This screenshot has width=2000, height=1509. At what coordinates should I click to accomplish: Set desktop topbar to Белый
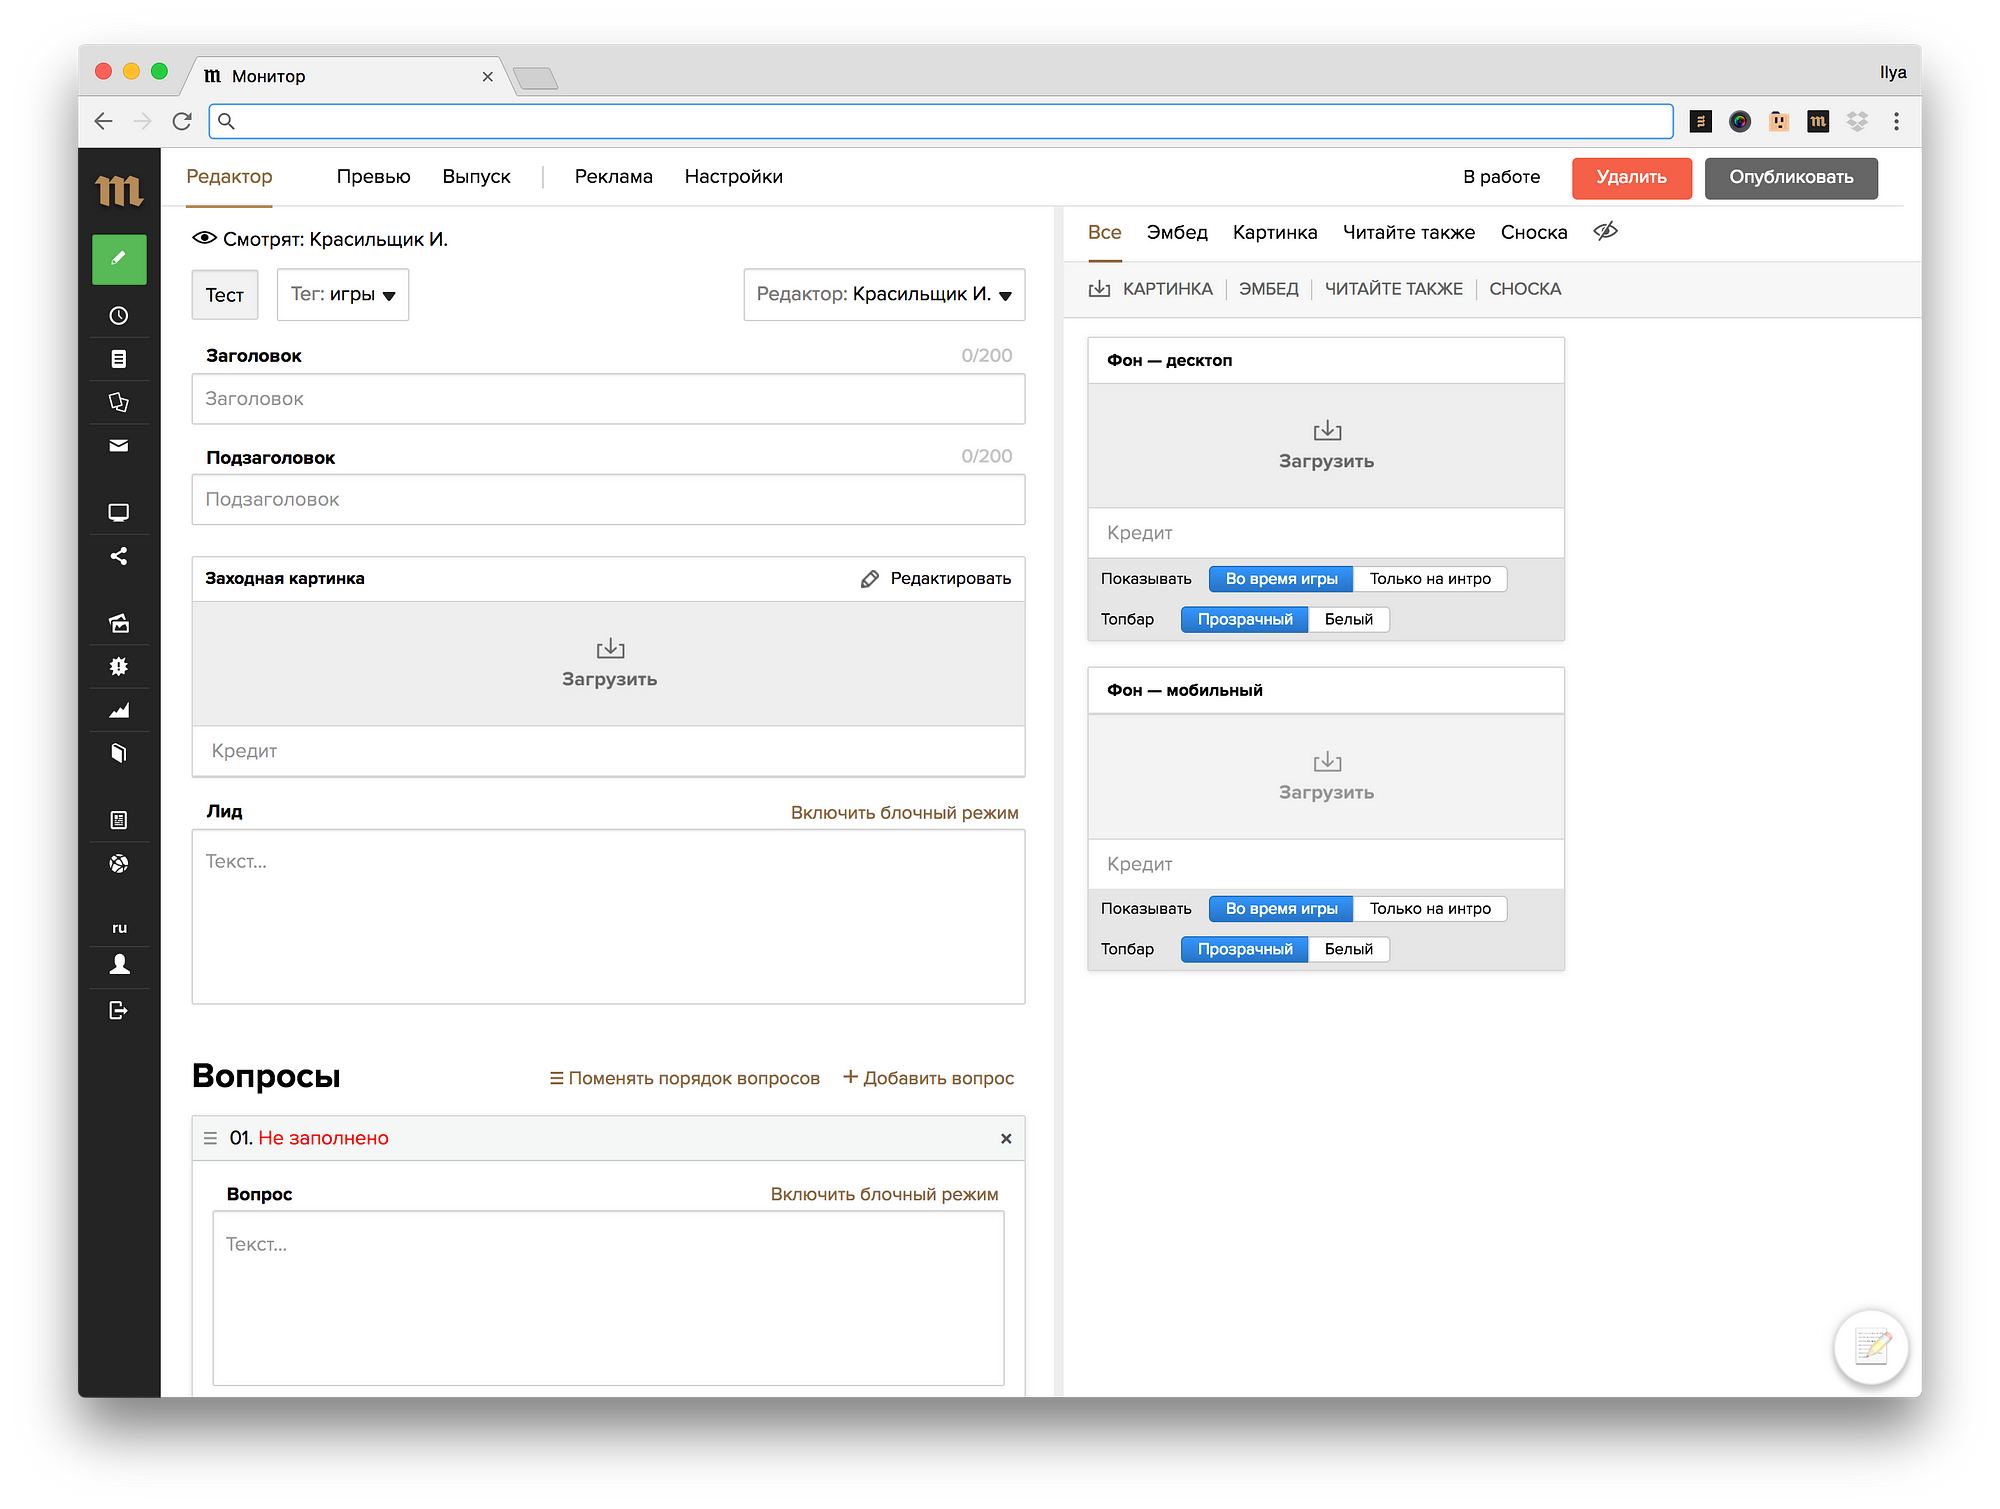pyautogui.click(x=1348, y=620)
